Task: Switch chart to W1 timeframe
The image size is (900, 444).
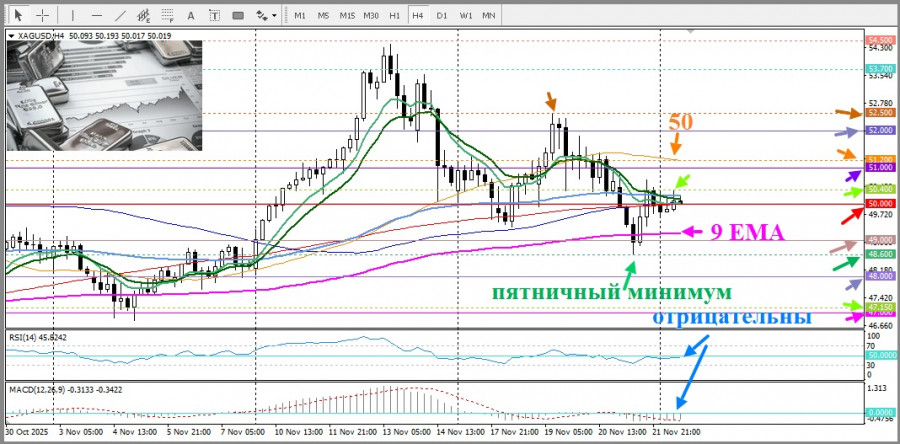Action: [465, 15]
